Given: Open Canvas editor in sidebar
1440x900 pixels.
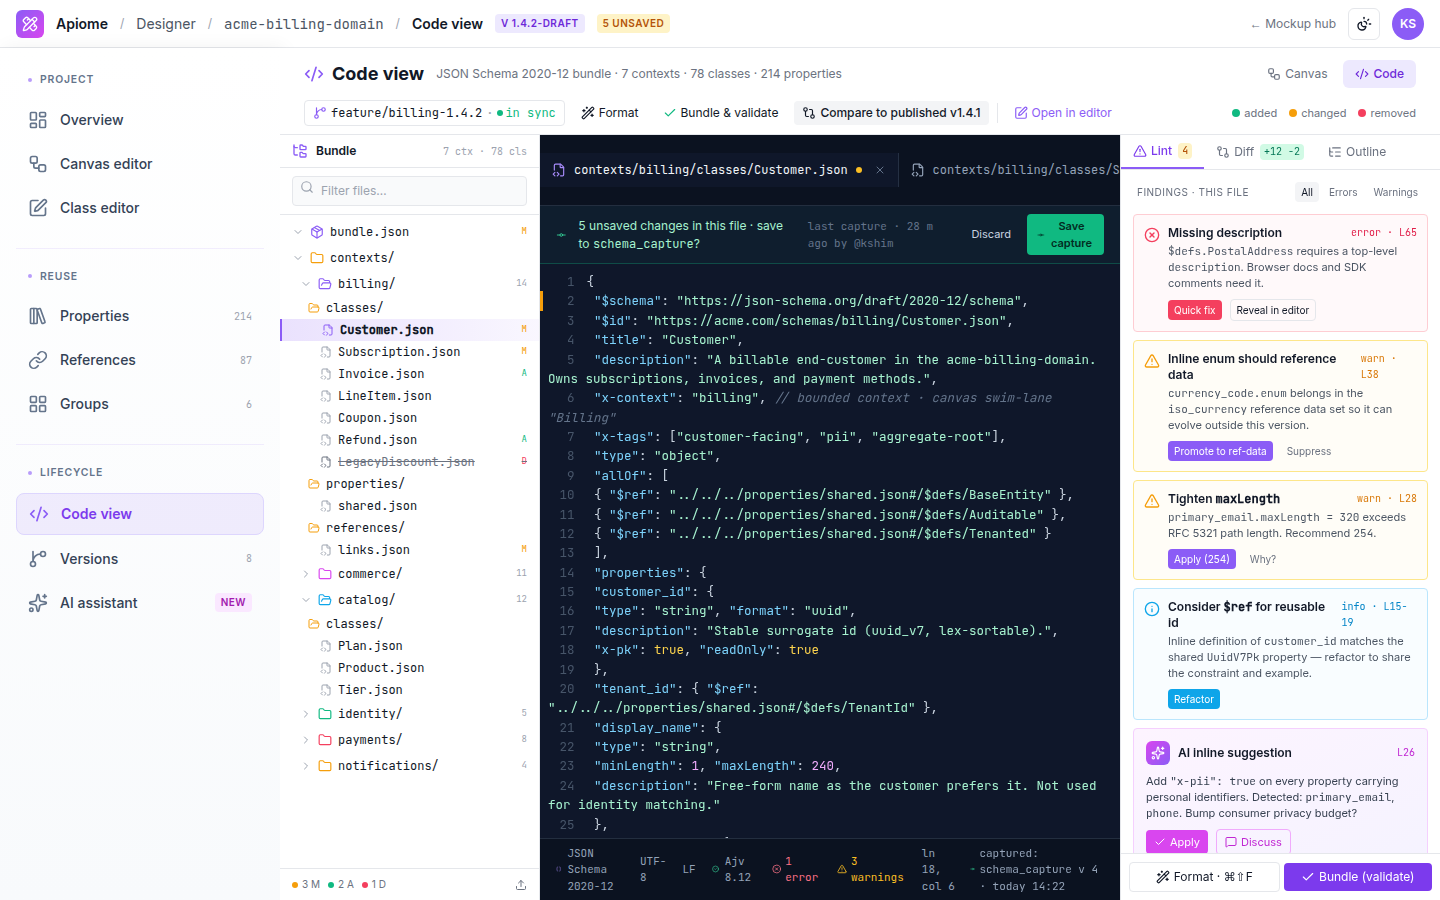Looking at the screenshot, I should (140, 164).
